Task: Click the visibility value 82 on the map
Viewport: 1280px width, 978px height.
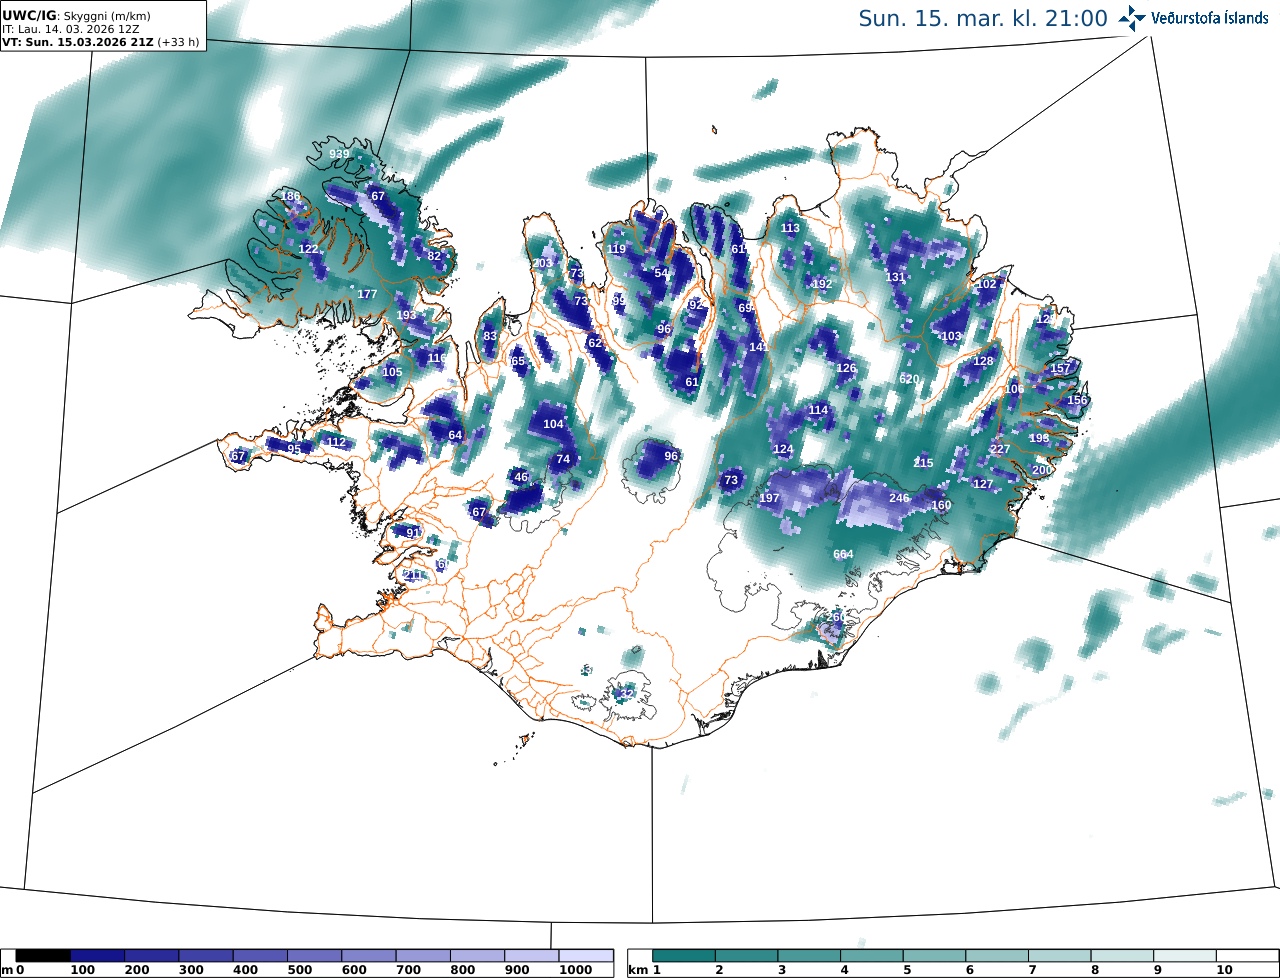Action: point(434,256)
